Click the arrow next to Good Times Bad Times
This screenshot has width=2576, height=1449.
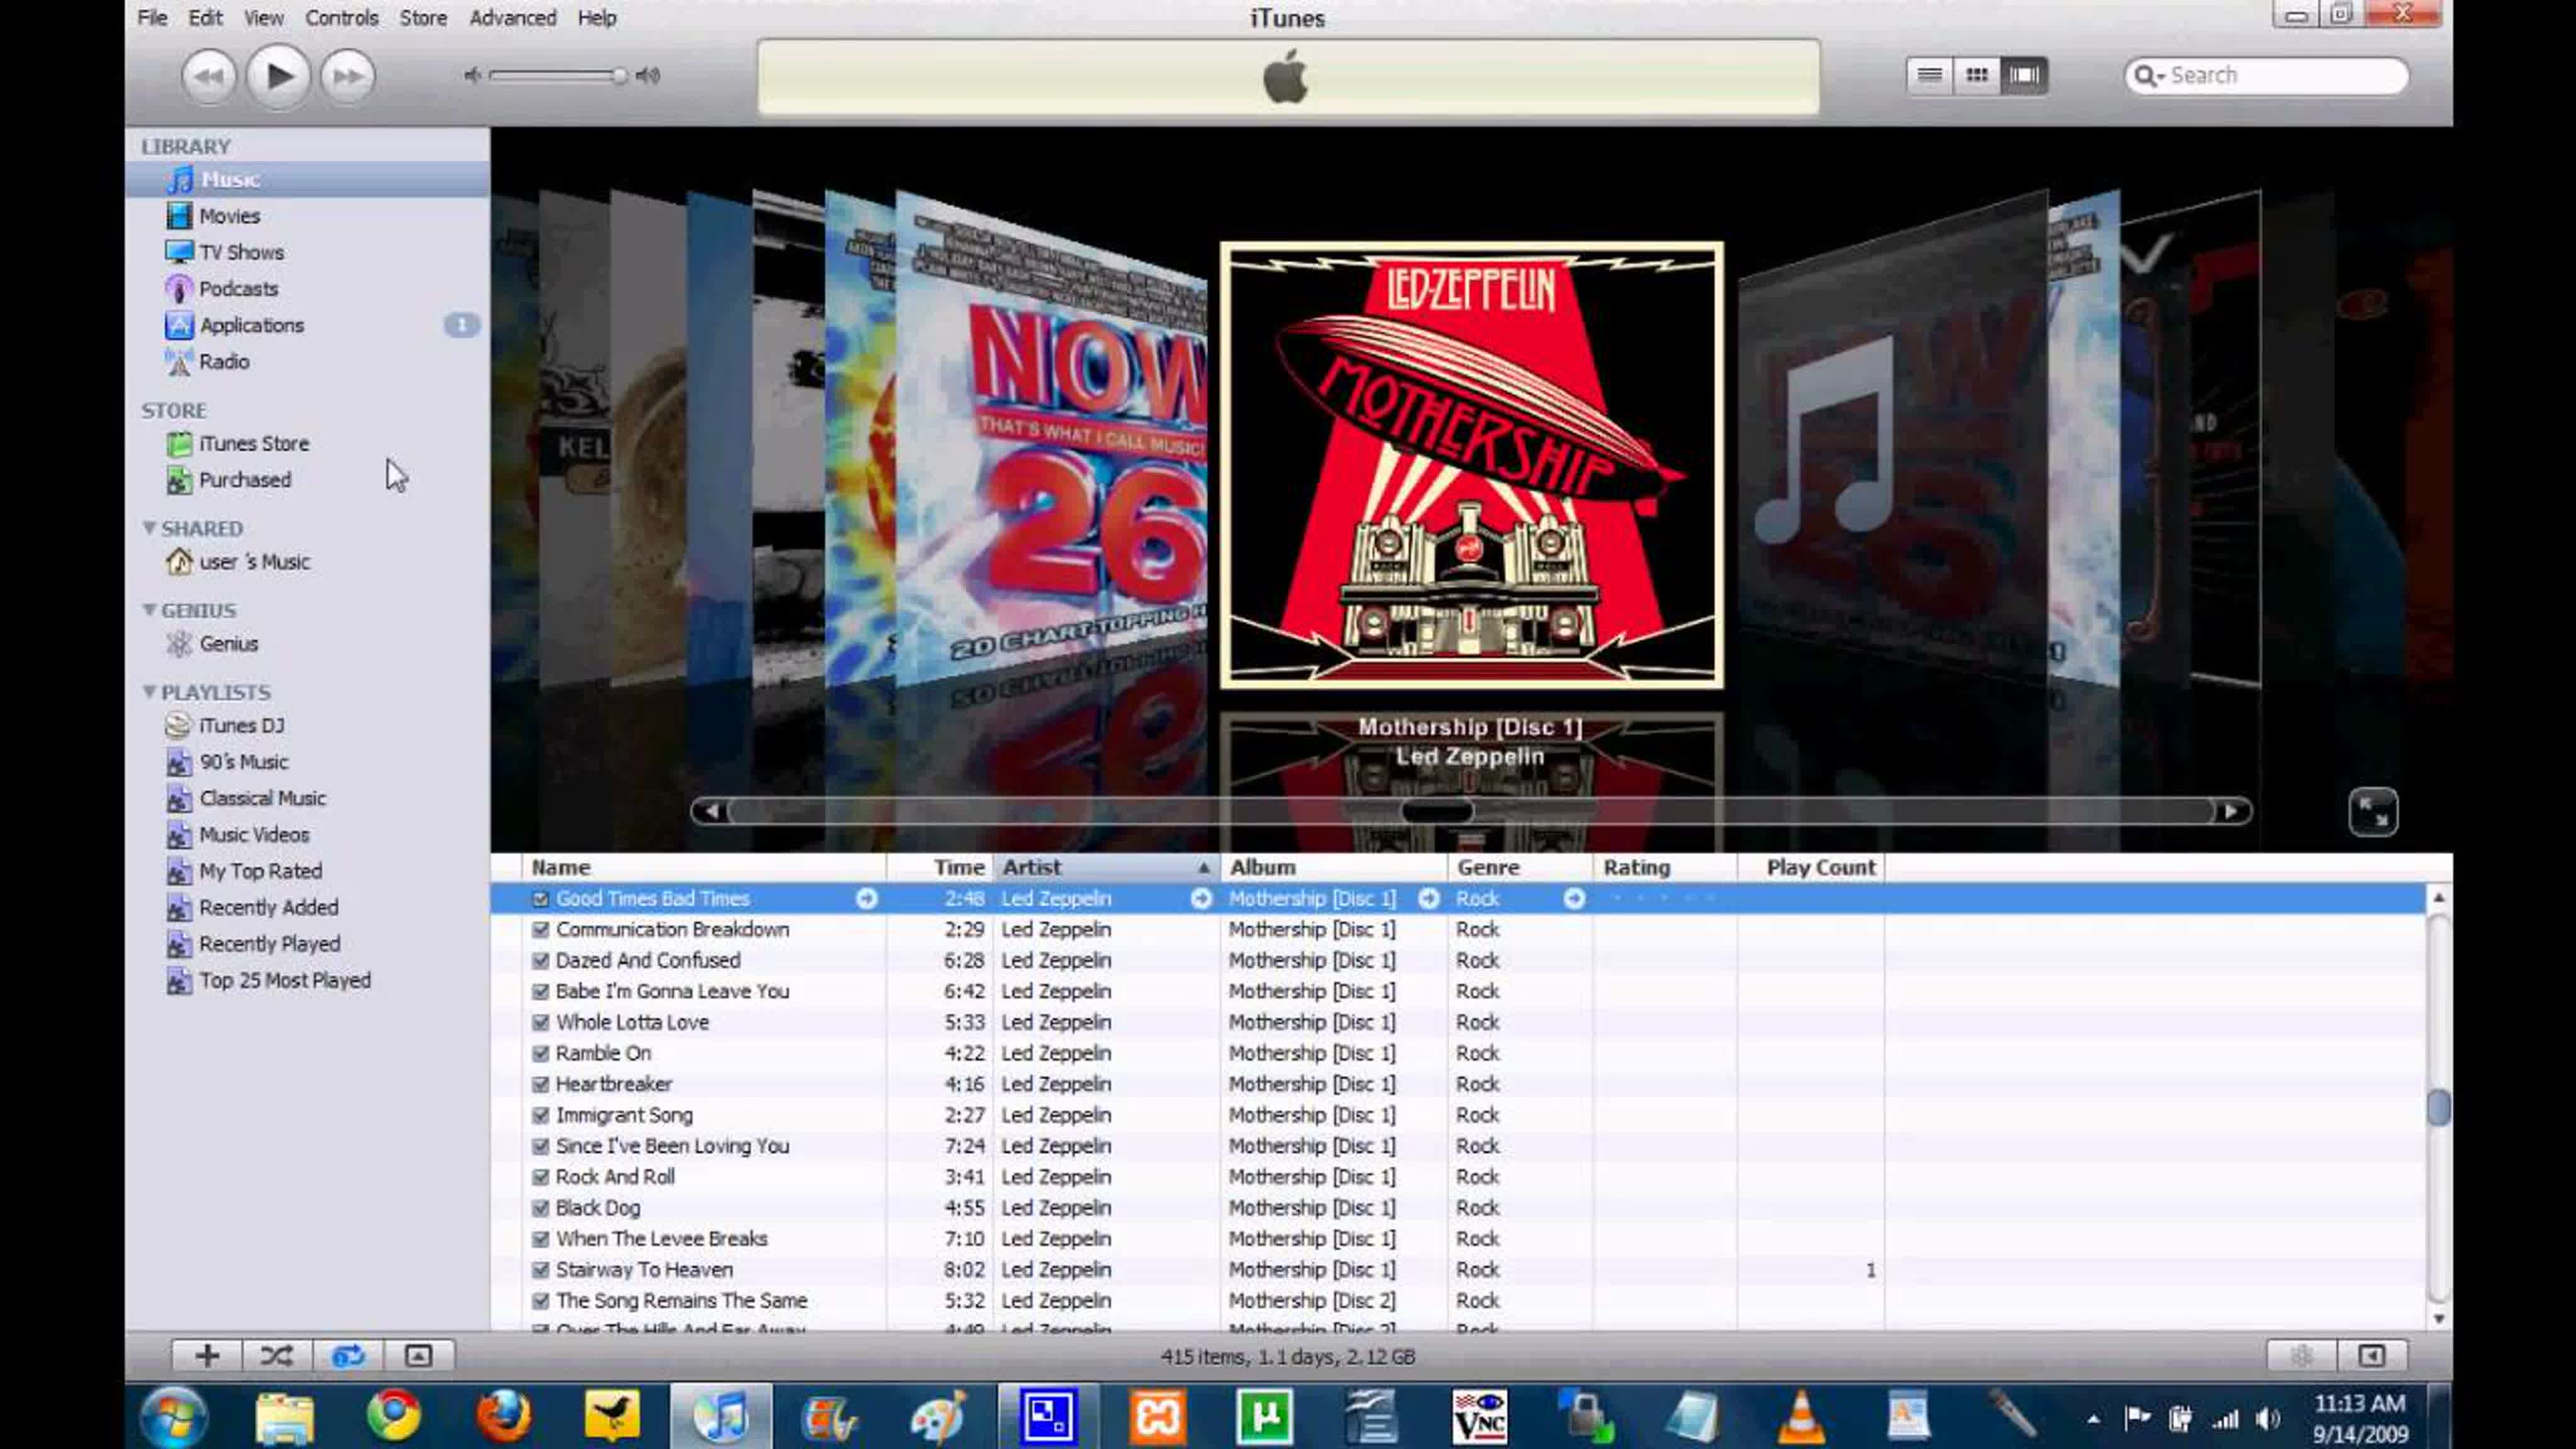click(x=866, y=899)
